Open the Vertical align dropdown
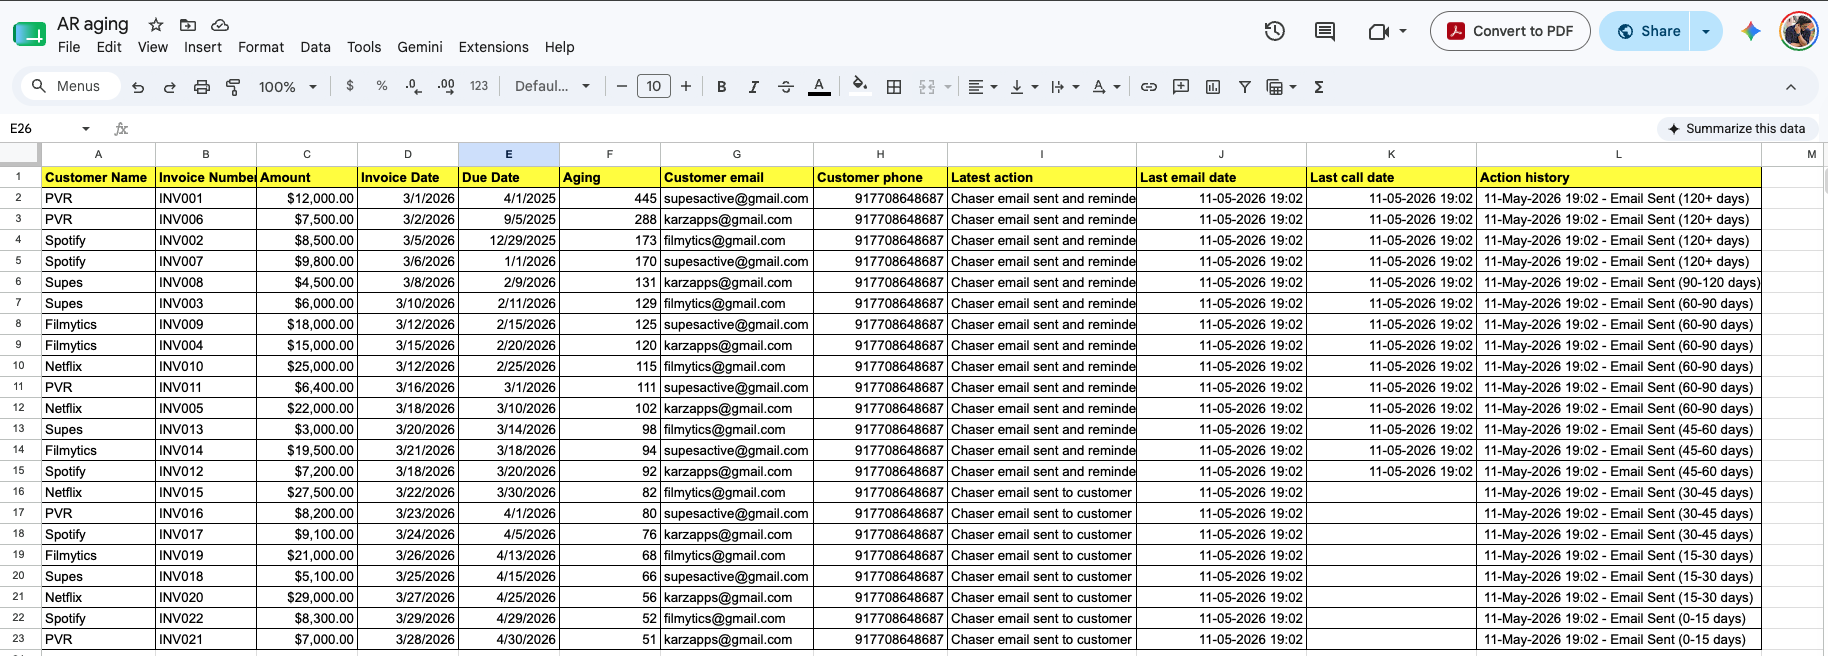This screenshot has height=656, width=1828. click(1024, 87)
